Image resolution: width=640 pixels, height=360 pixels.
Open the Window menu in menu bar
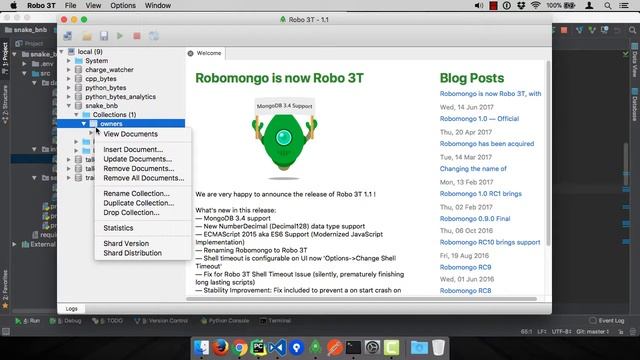pyautogui.click(x=158, y=6)
